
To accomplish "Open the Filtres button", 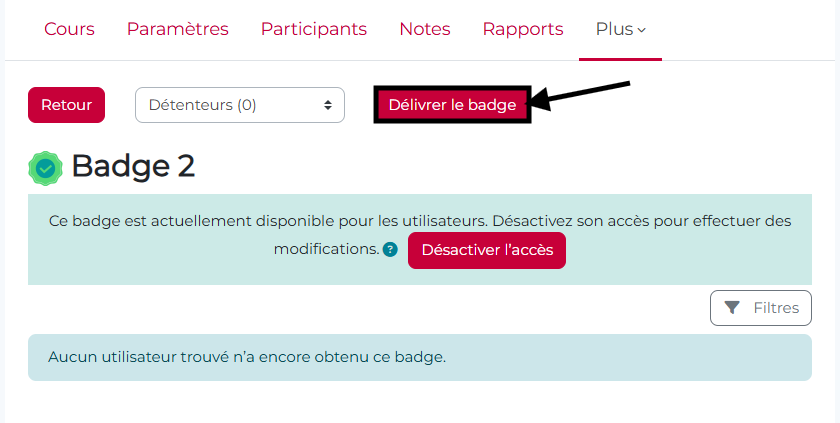I will [761, 308].
